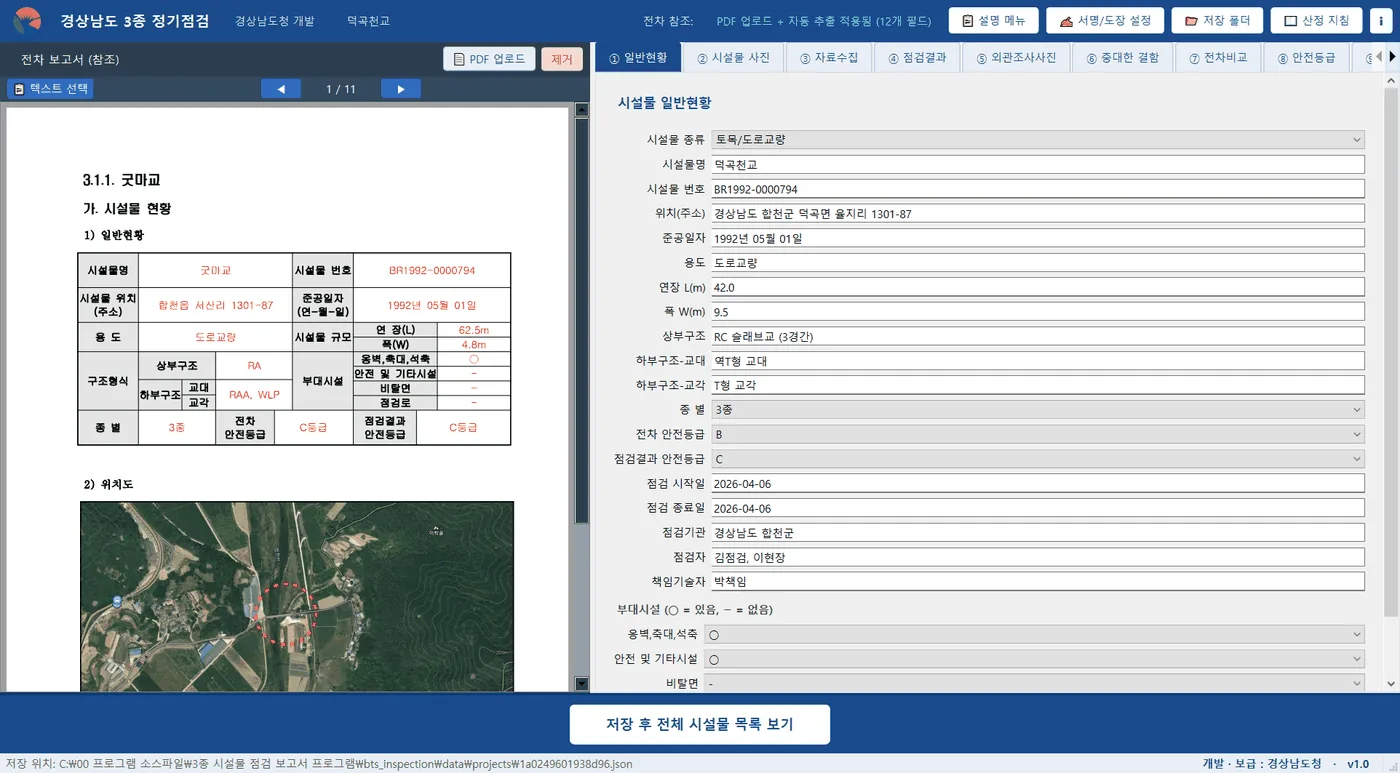
Task: Open the 설명 메뉴 help menu
Action: [x=993, y=21]
